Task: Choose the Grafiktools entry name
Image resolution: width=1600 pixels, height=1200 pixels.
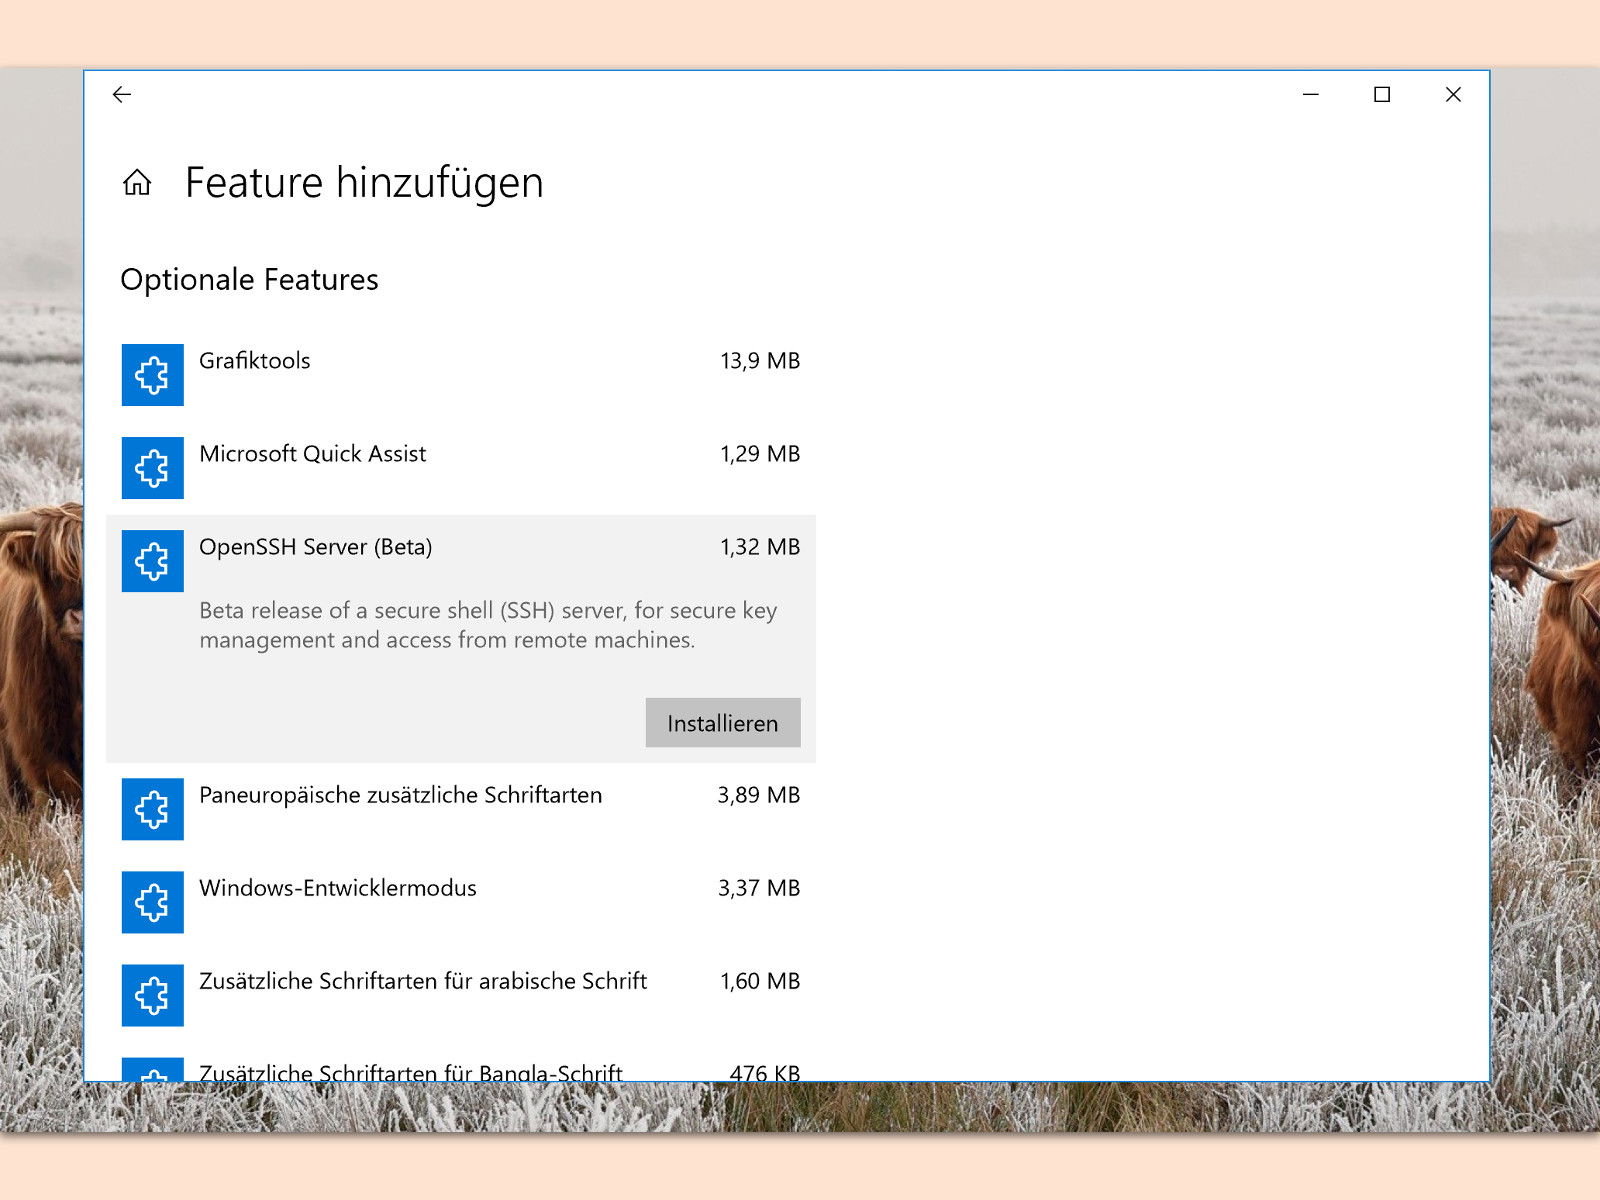Action: (x=255, y=361)
